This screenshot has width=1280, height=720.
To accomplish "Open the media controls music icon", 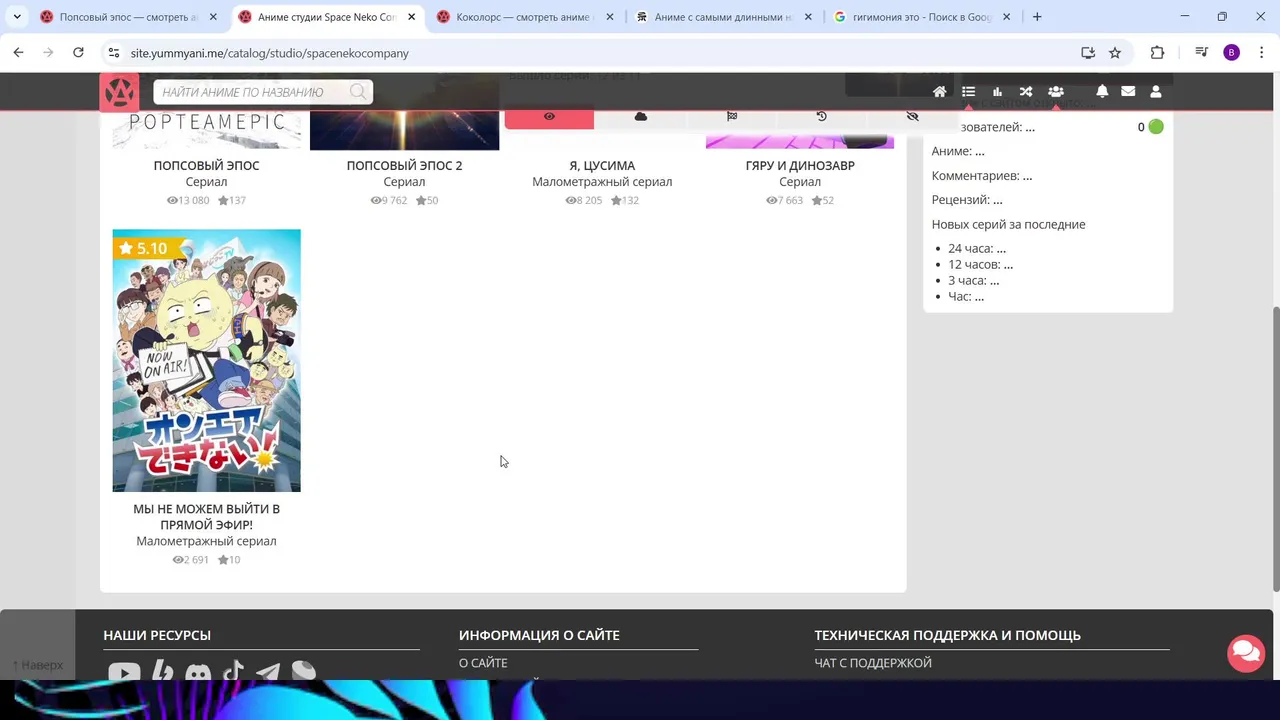I will pos(1202,53).
